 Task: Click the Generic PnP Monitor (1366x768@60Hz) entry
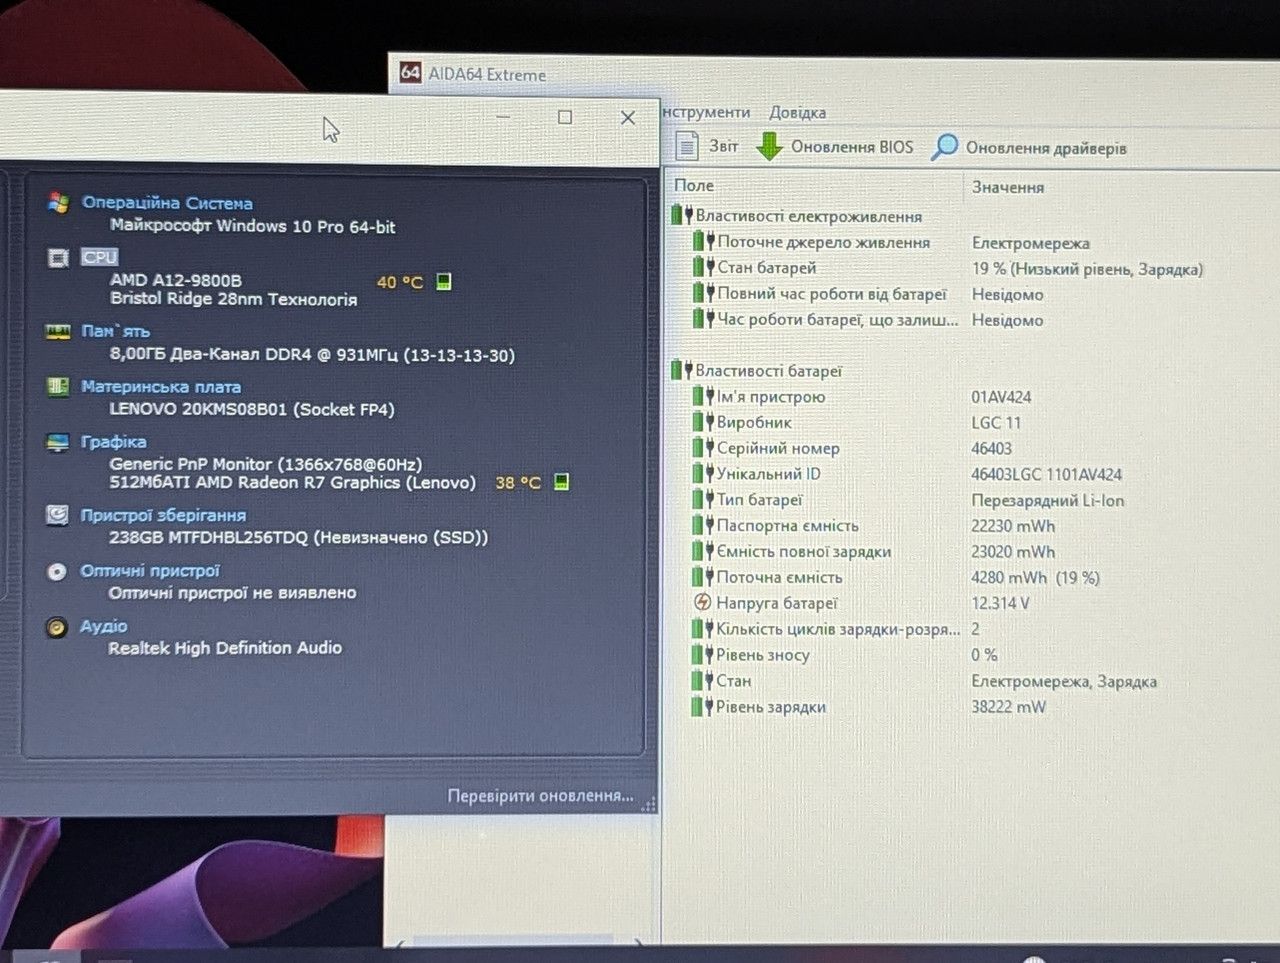(x=266, y=464)
